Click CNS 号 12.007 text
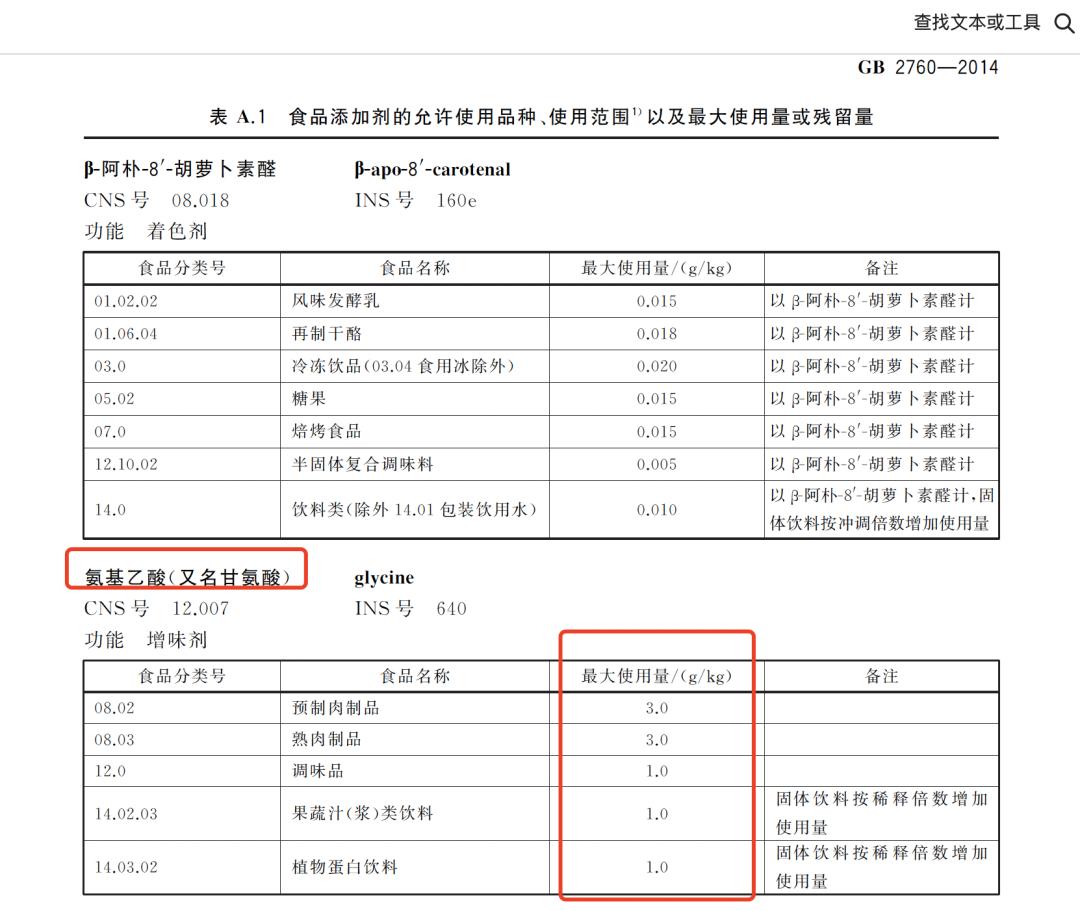Viewport: 1080px width, 911px height. pos(156,609)
